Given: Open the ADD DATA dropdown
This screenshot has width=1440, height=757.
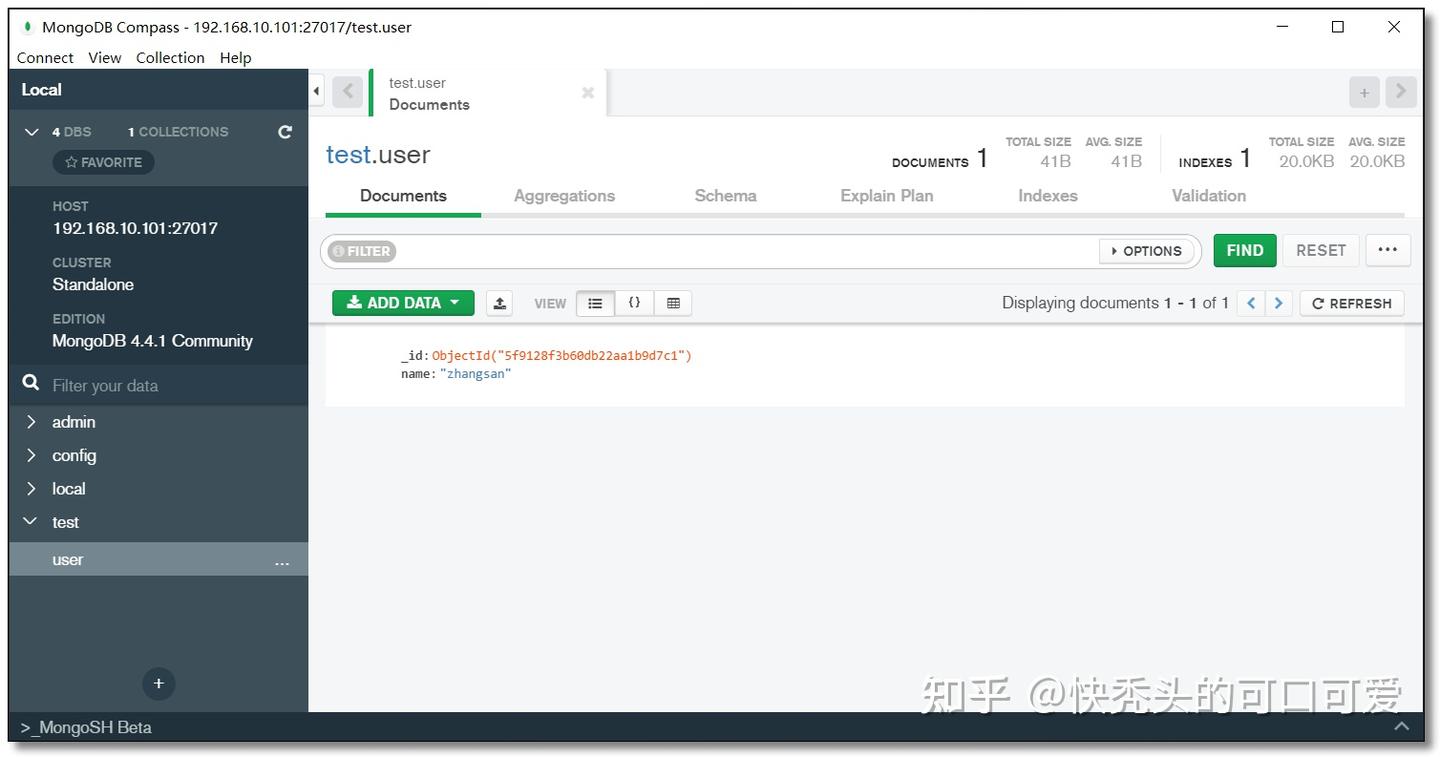Looking at the screenshot, I should (x=403, y=302).
